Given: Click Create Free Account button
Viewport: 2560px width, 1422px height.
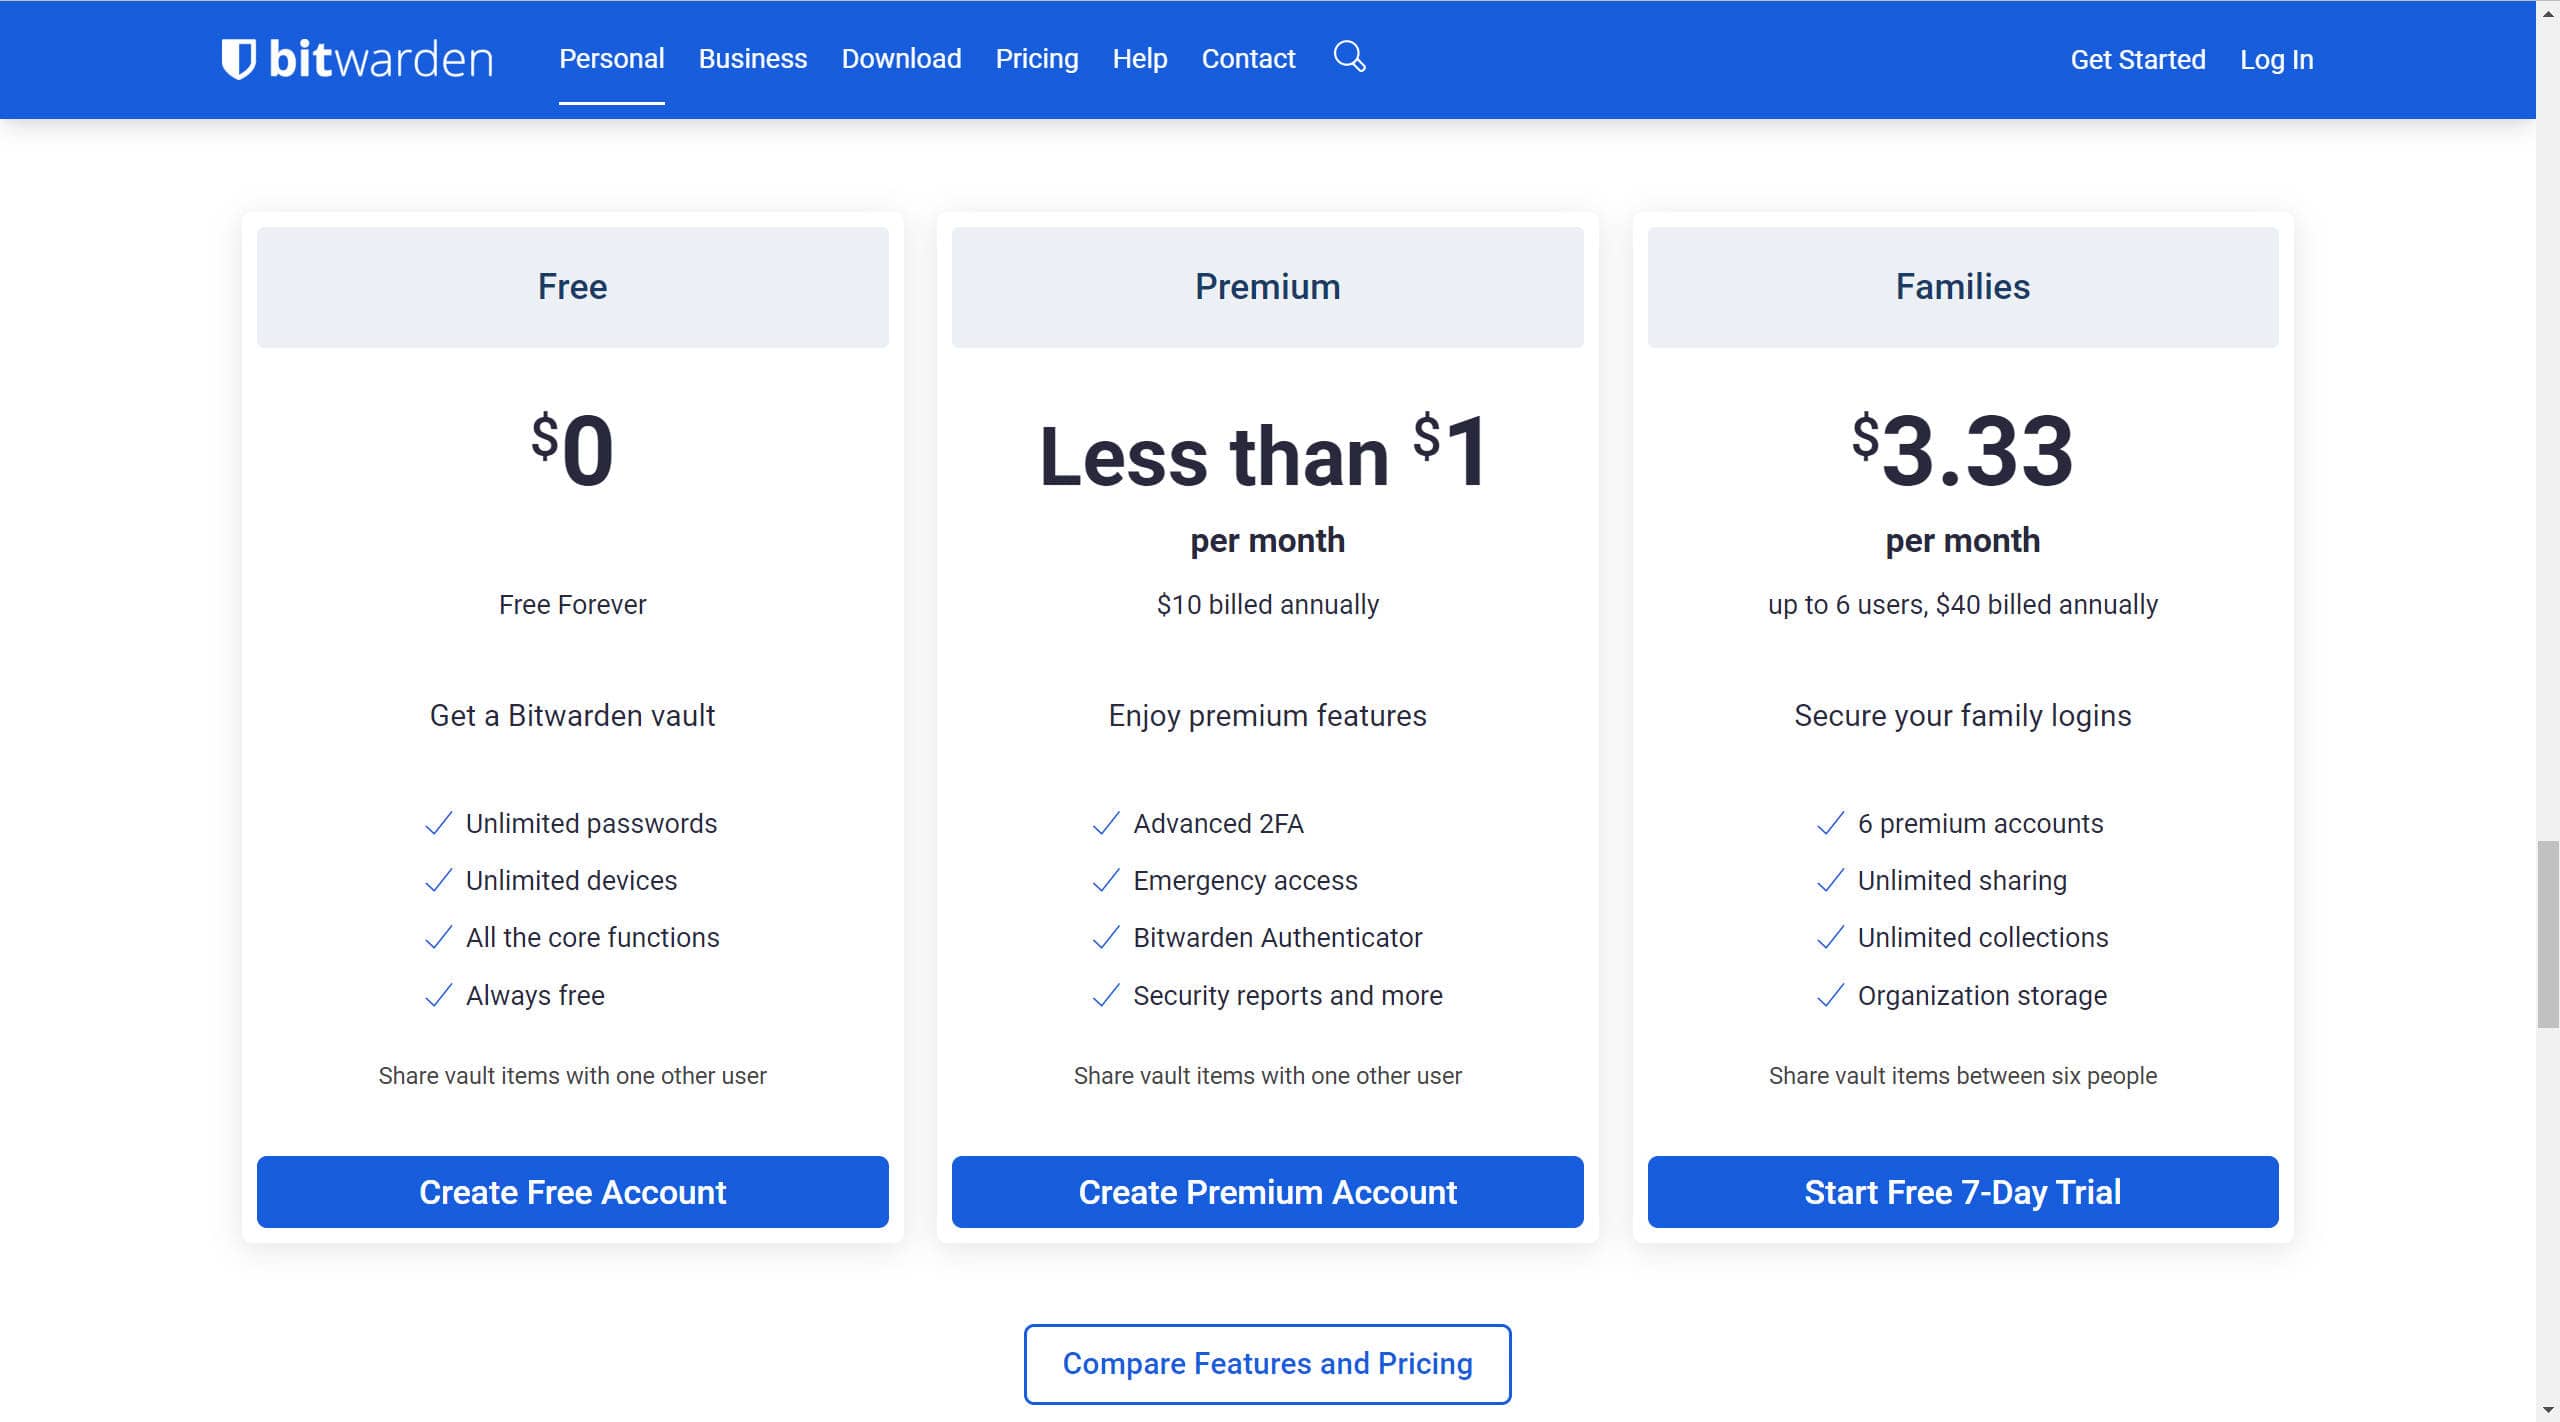Looking at the screenshot, I should point(572,1192).
